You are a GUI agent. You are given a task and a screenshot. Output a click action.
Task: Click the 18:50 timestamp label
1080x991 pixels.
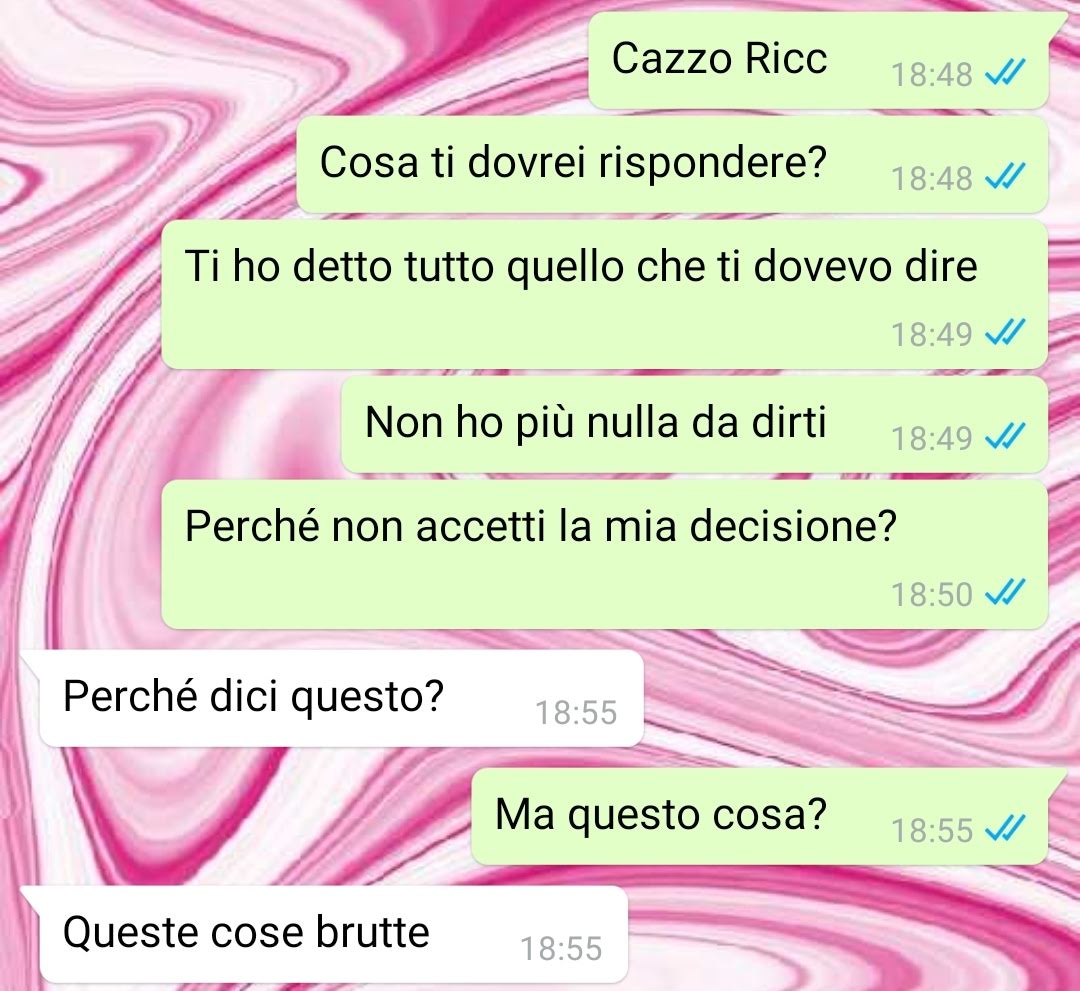pos(932,594)
